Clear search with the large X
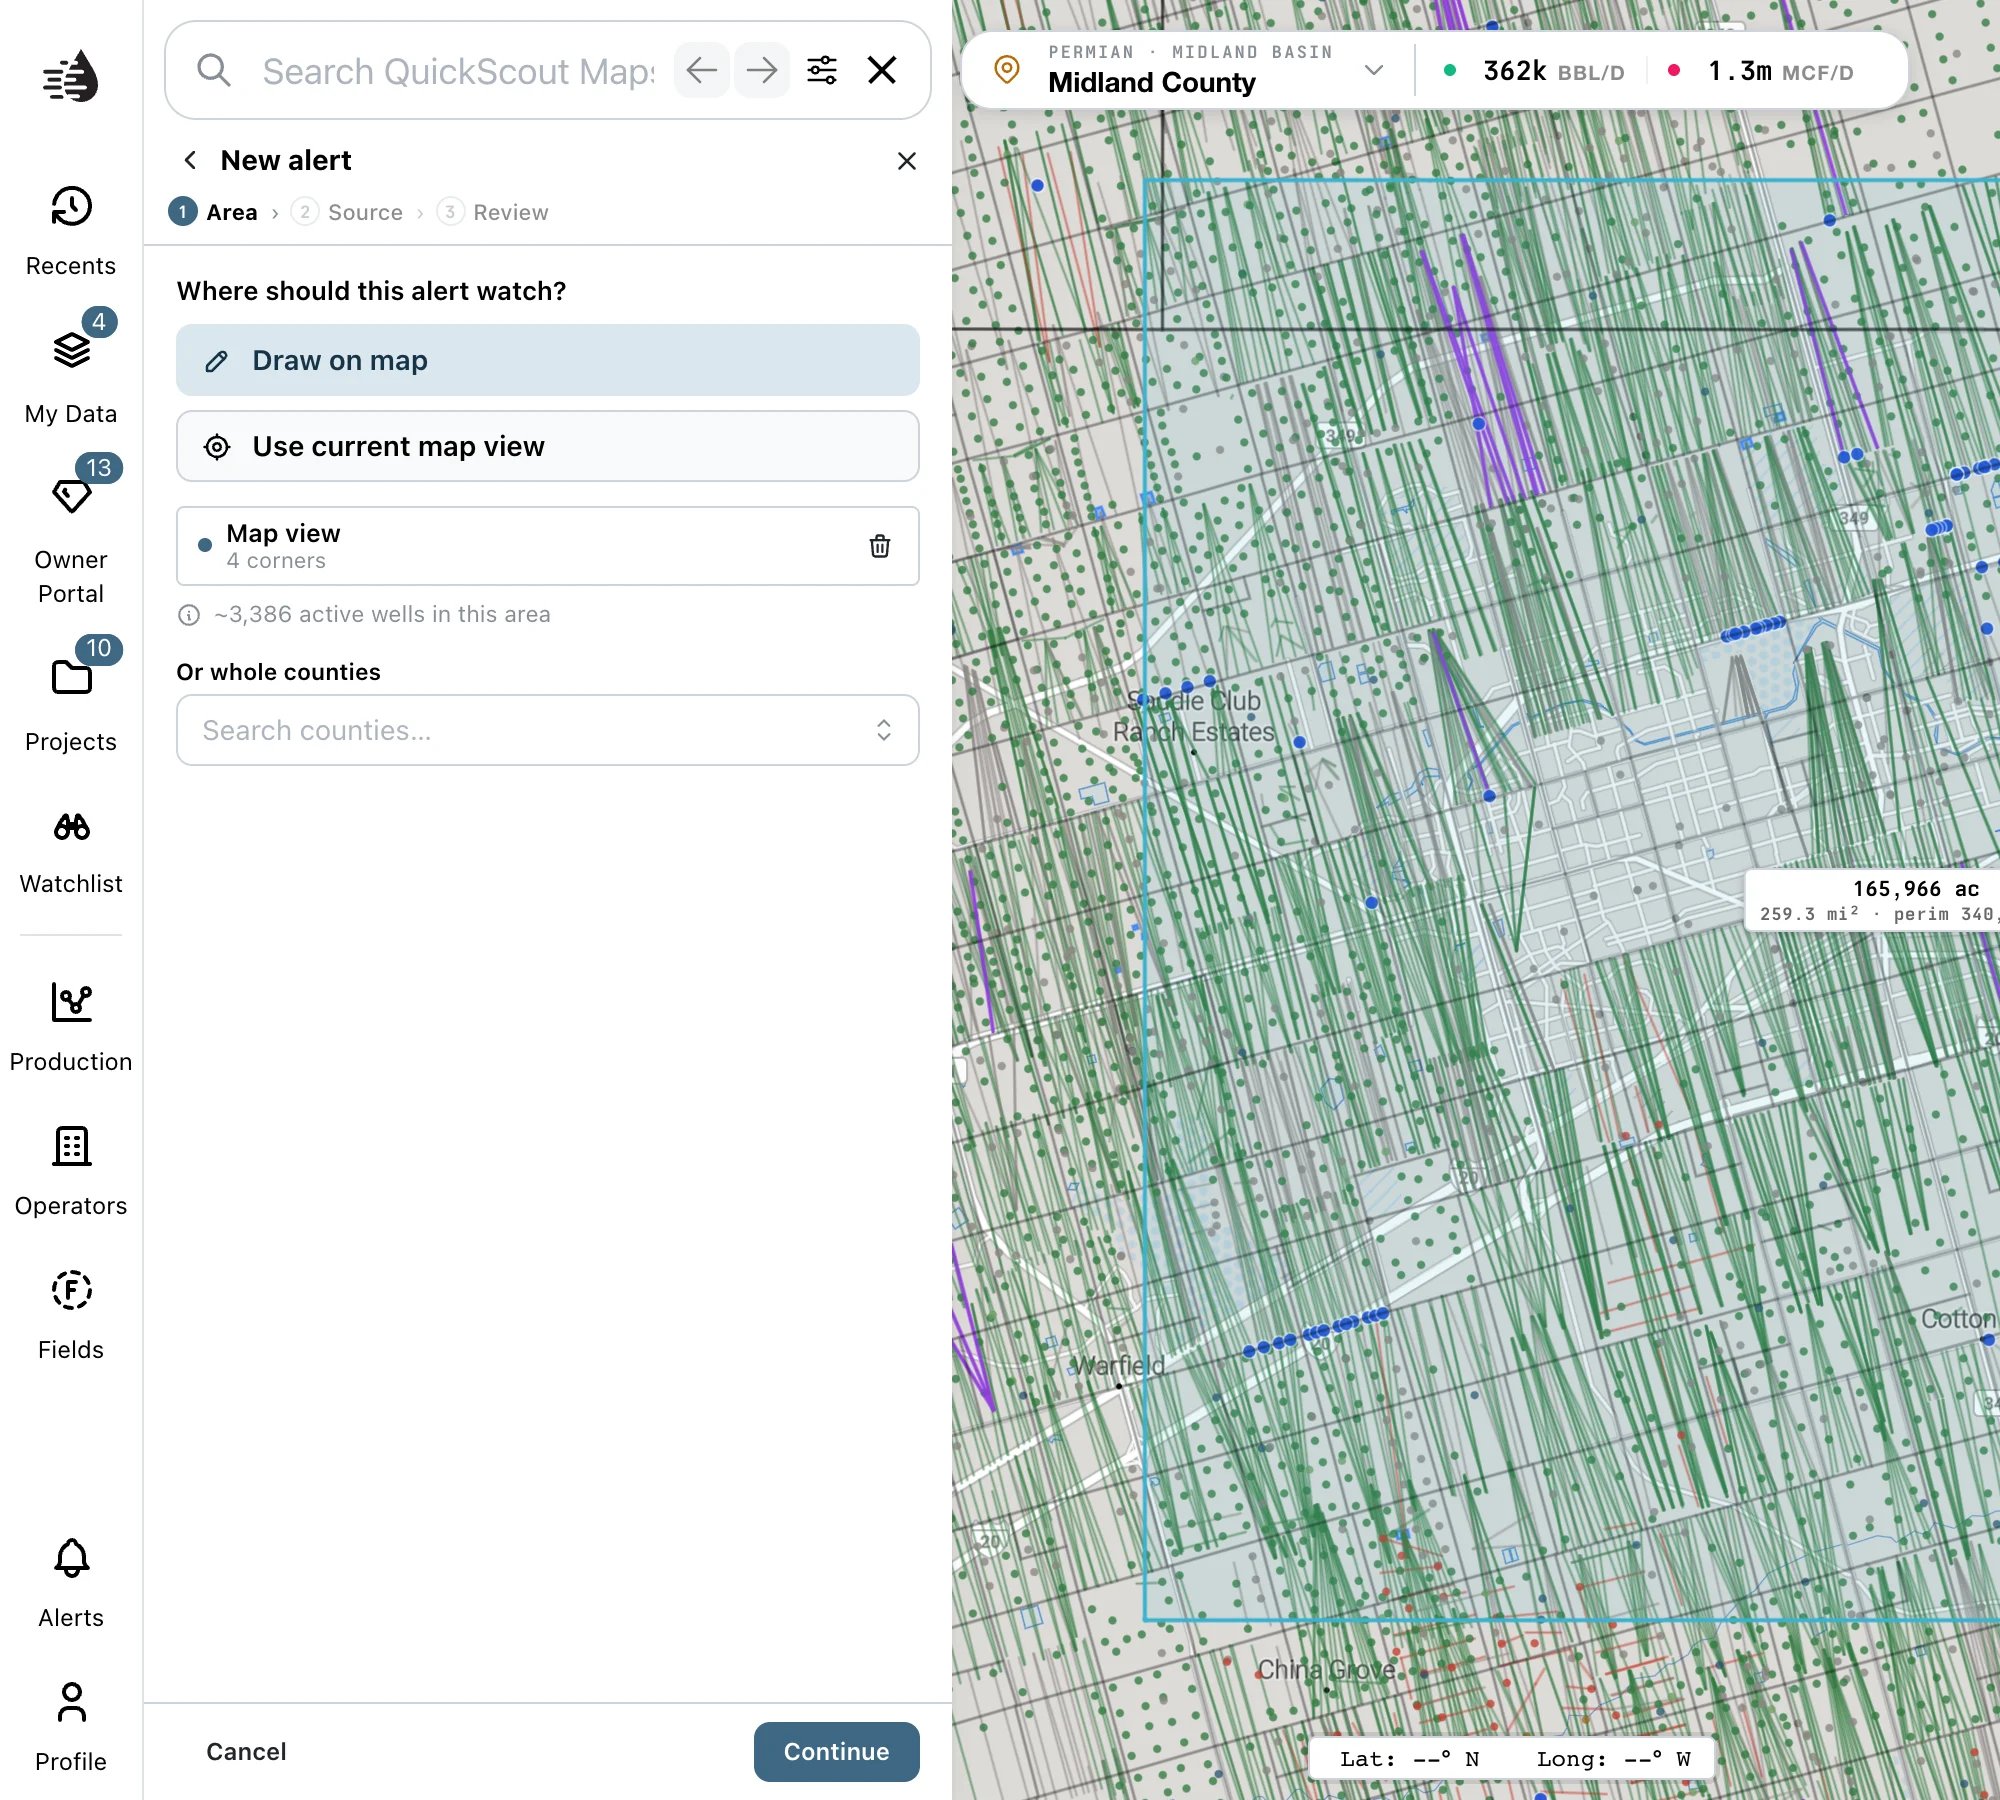Image resolution: width=2000 pixels, height=1800 pixels. click(x=882, y=70)
